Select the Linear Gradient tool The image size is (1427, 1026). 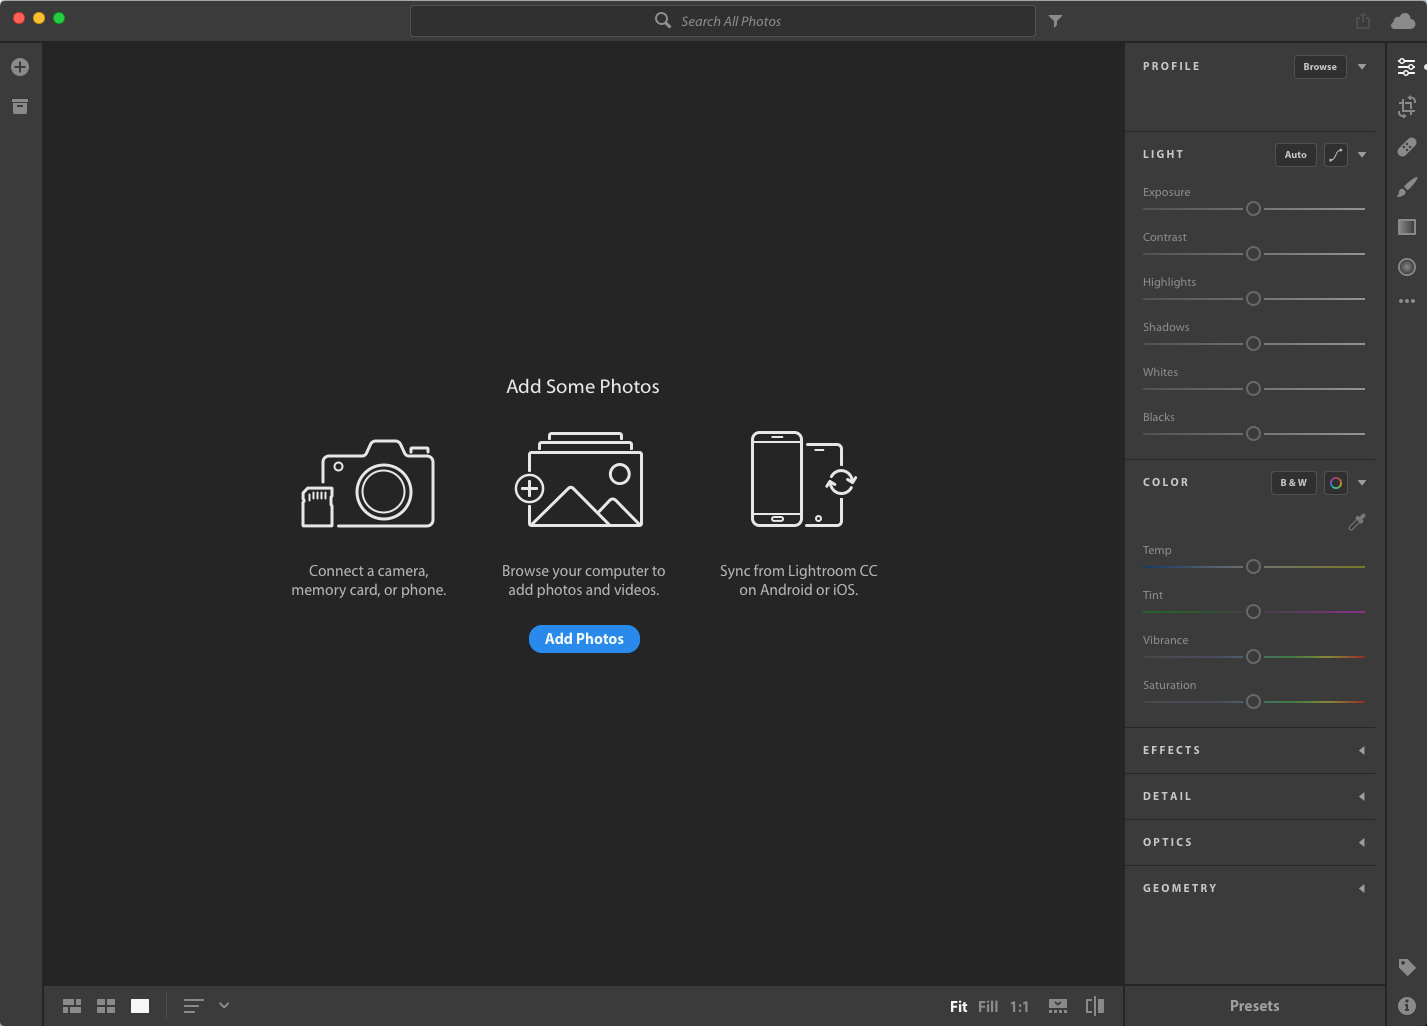click(x=1407, y=227)
